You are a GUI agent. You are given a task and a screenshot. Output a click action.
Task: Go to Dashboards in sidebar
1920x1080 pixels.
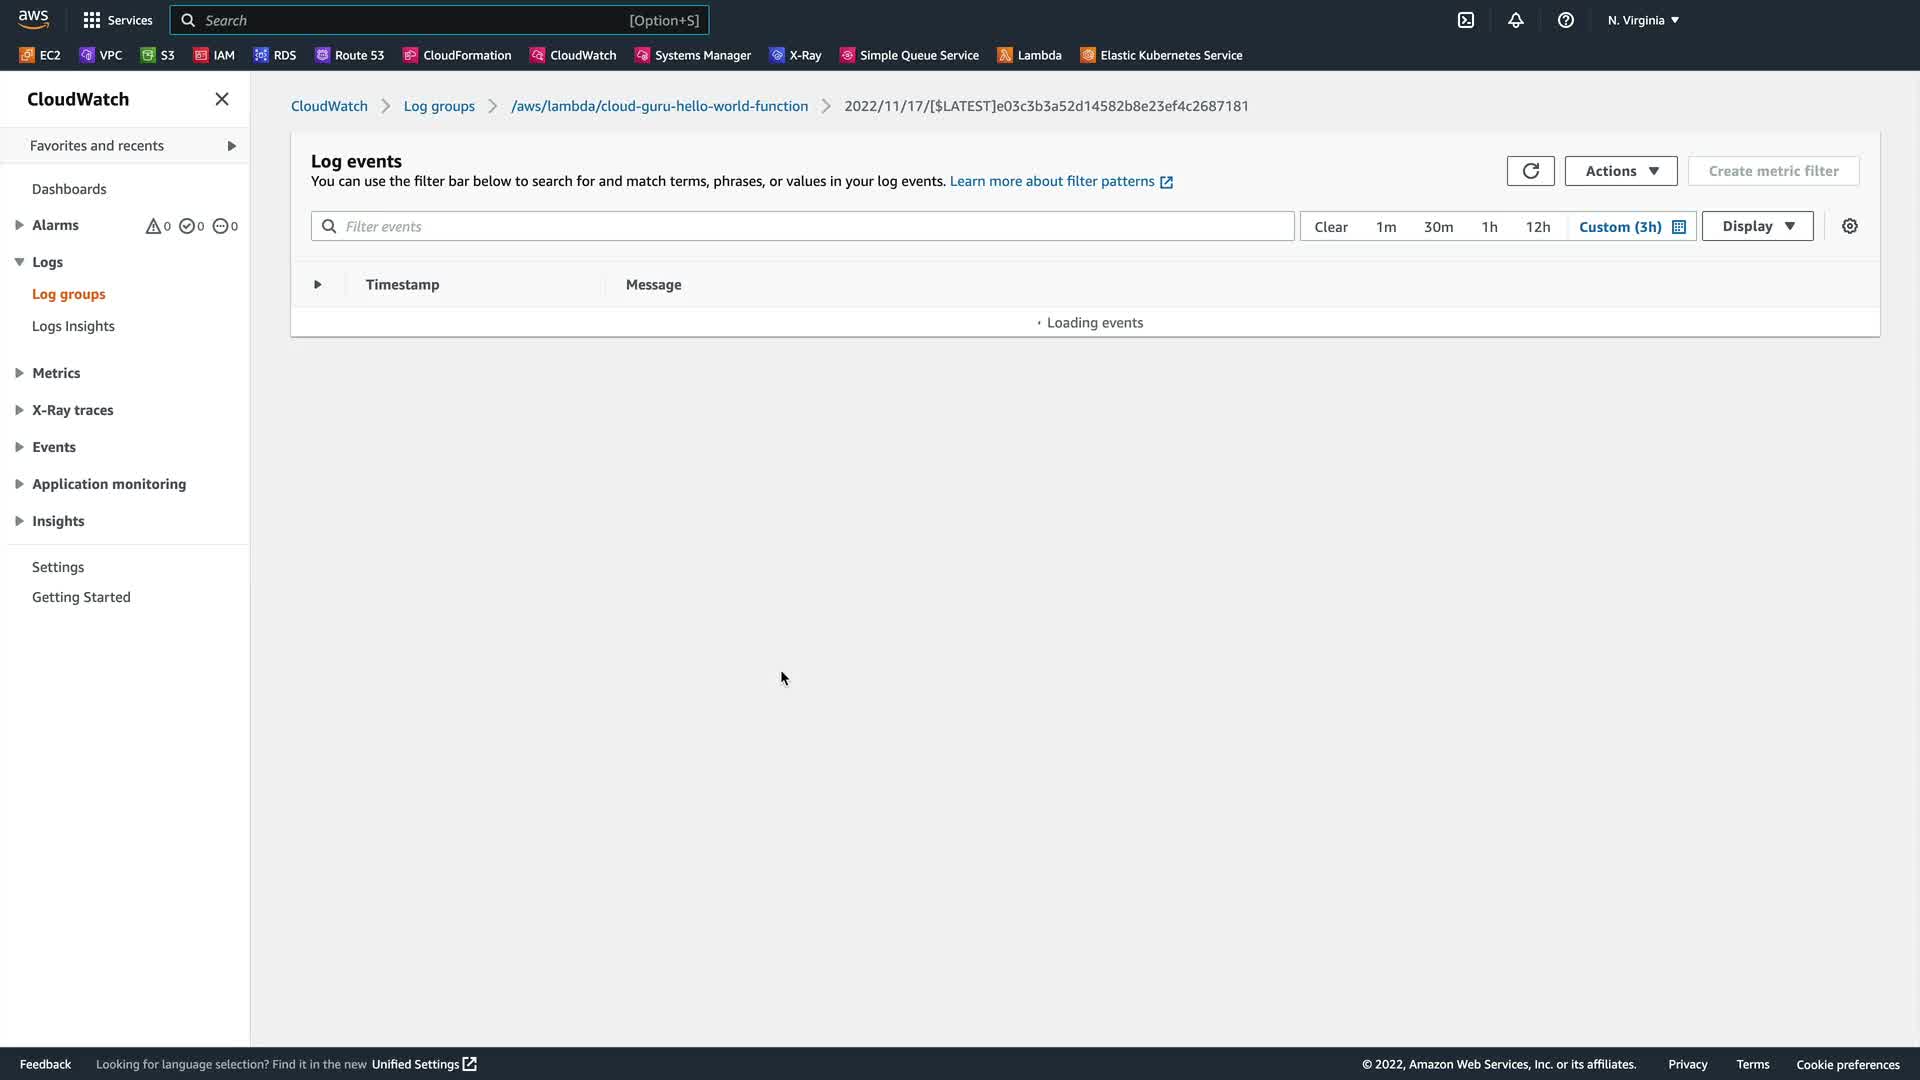click(x=69, y=189)
